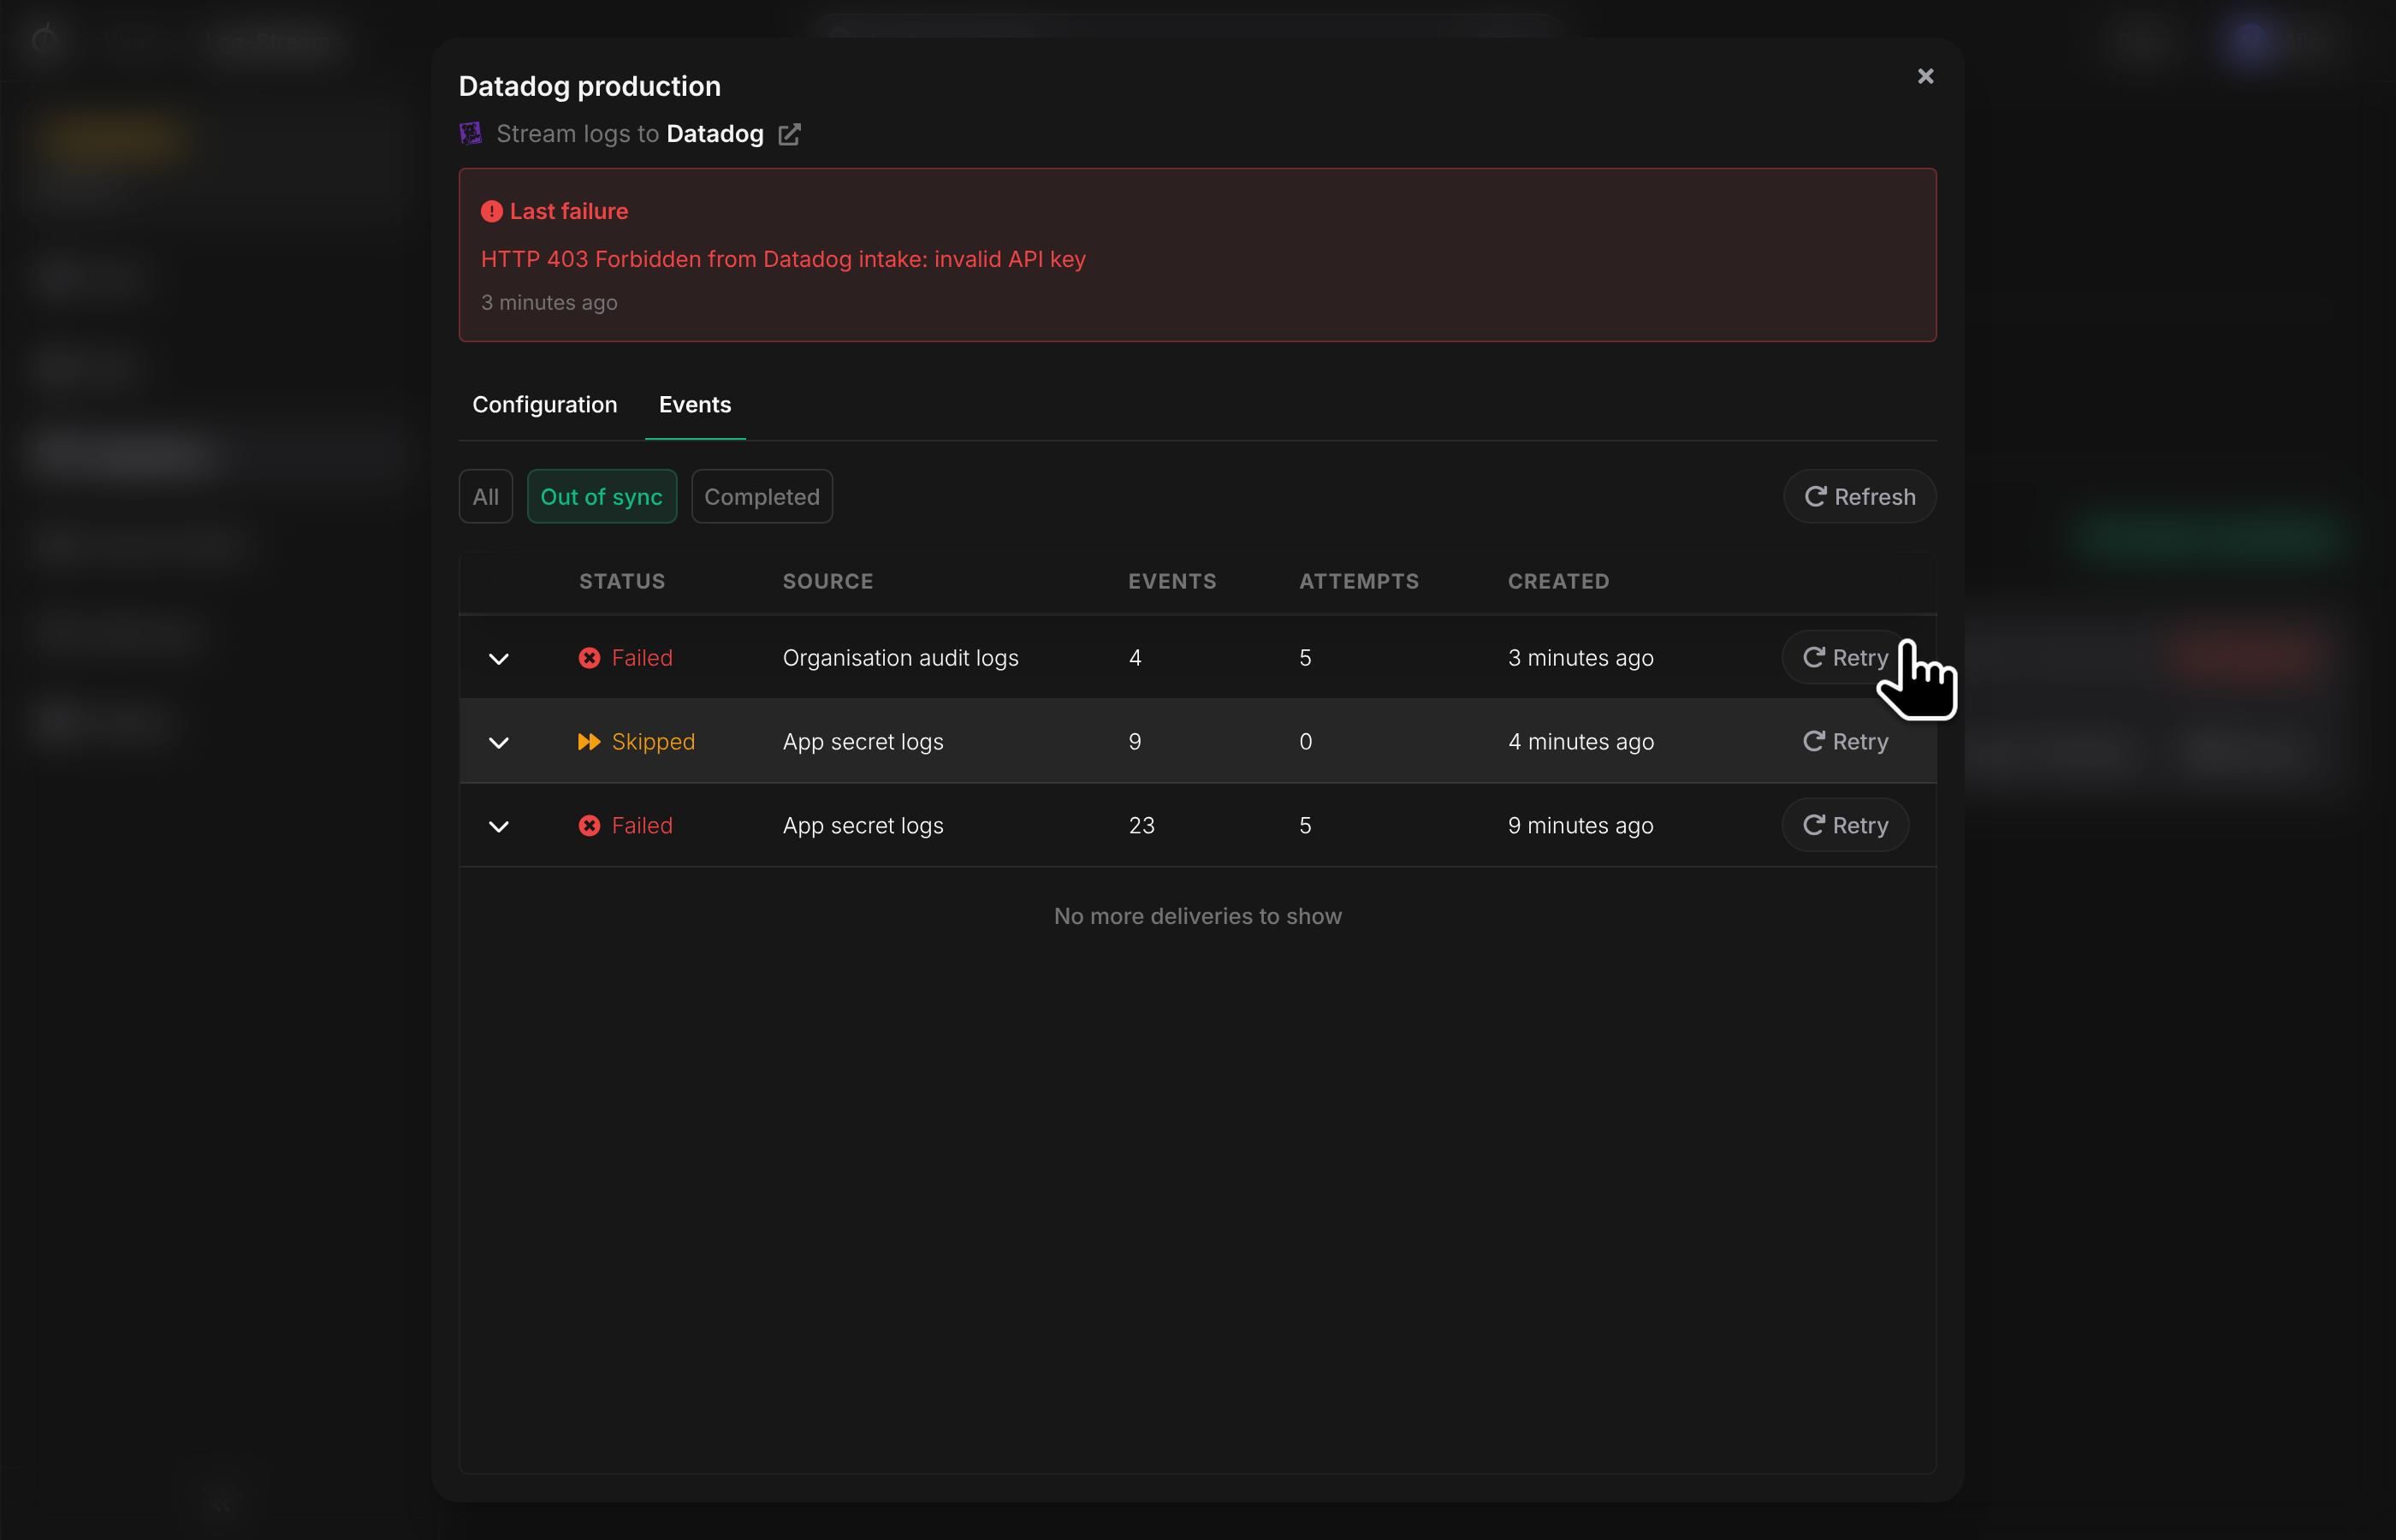
Task: Click the EVENTS column header
Action: pos(1172,582)
